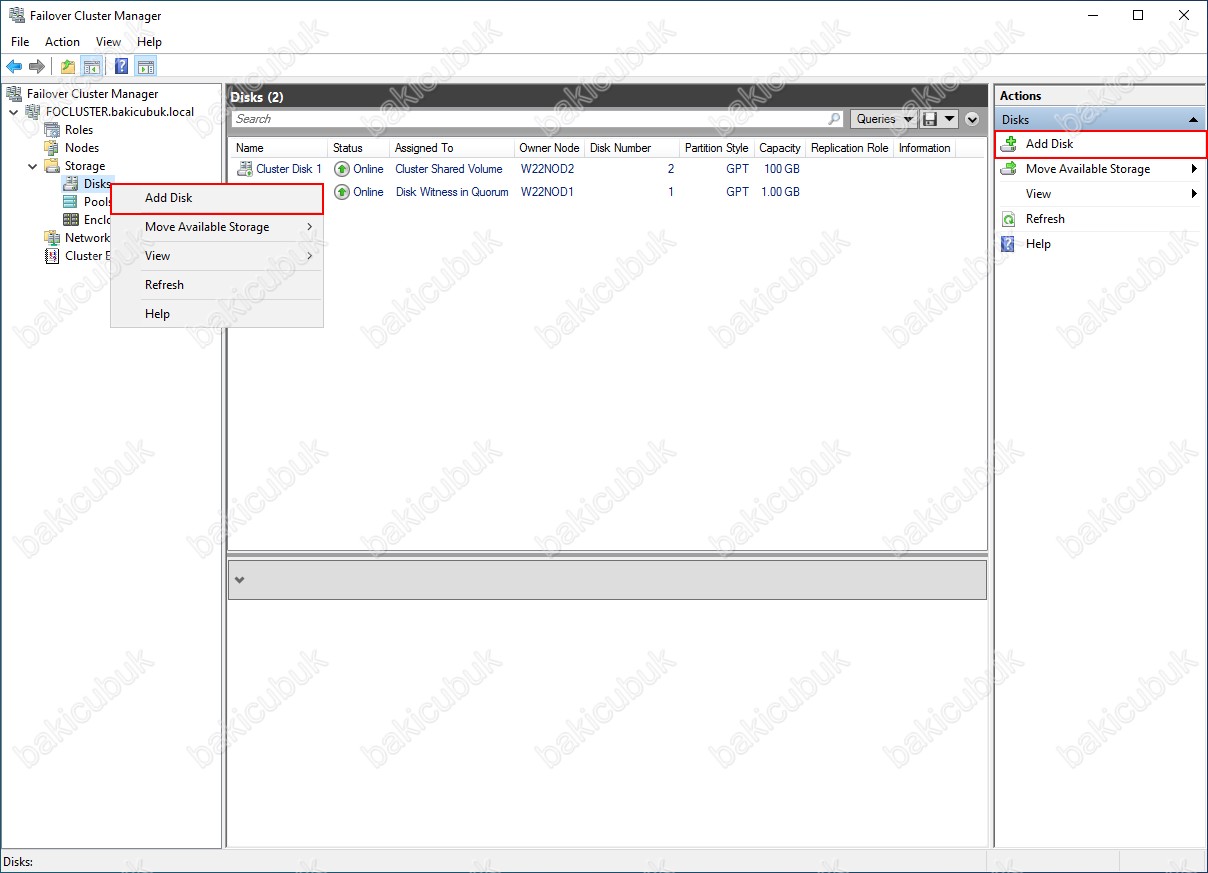Sort by the Disk Number column header

(632, 148)
